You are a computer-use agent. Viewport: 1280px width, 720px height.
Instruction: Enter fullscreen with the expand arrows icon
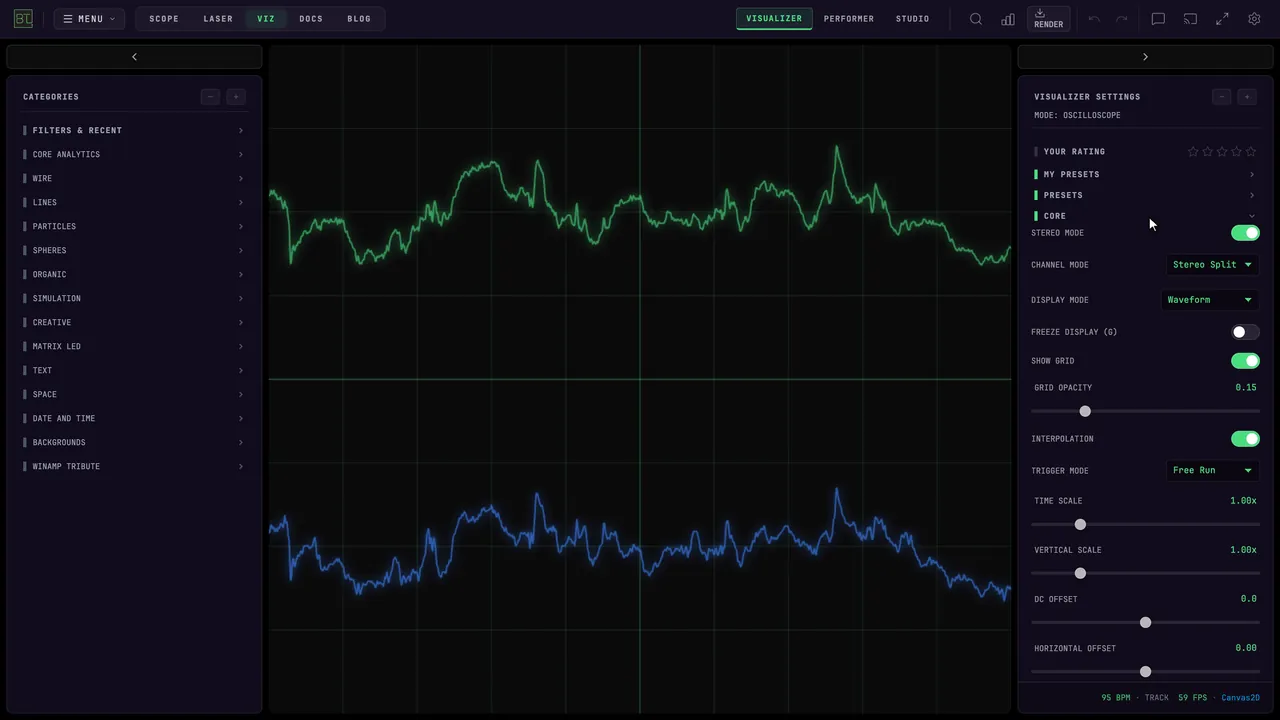click(1222, 19)
